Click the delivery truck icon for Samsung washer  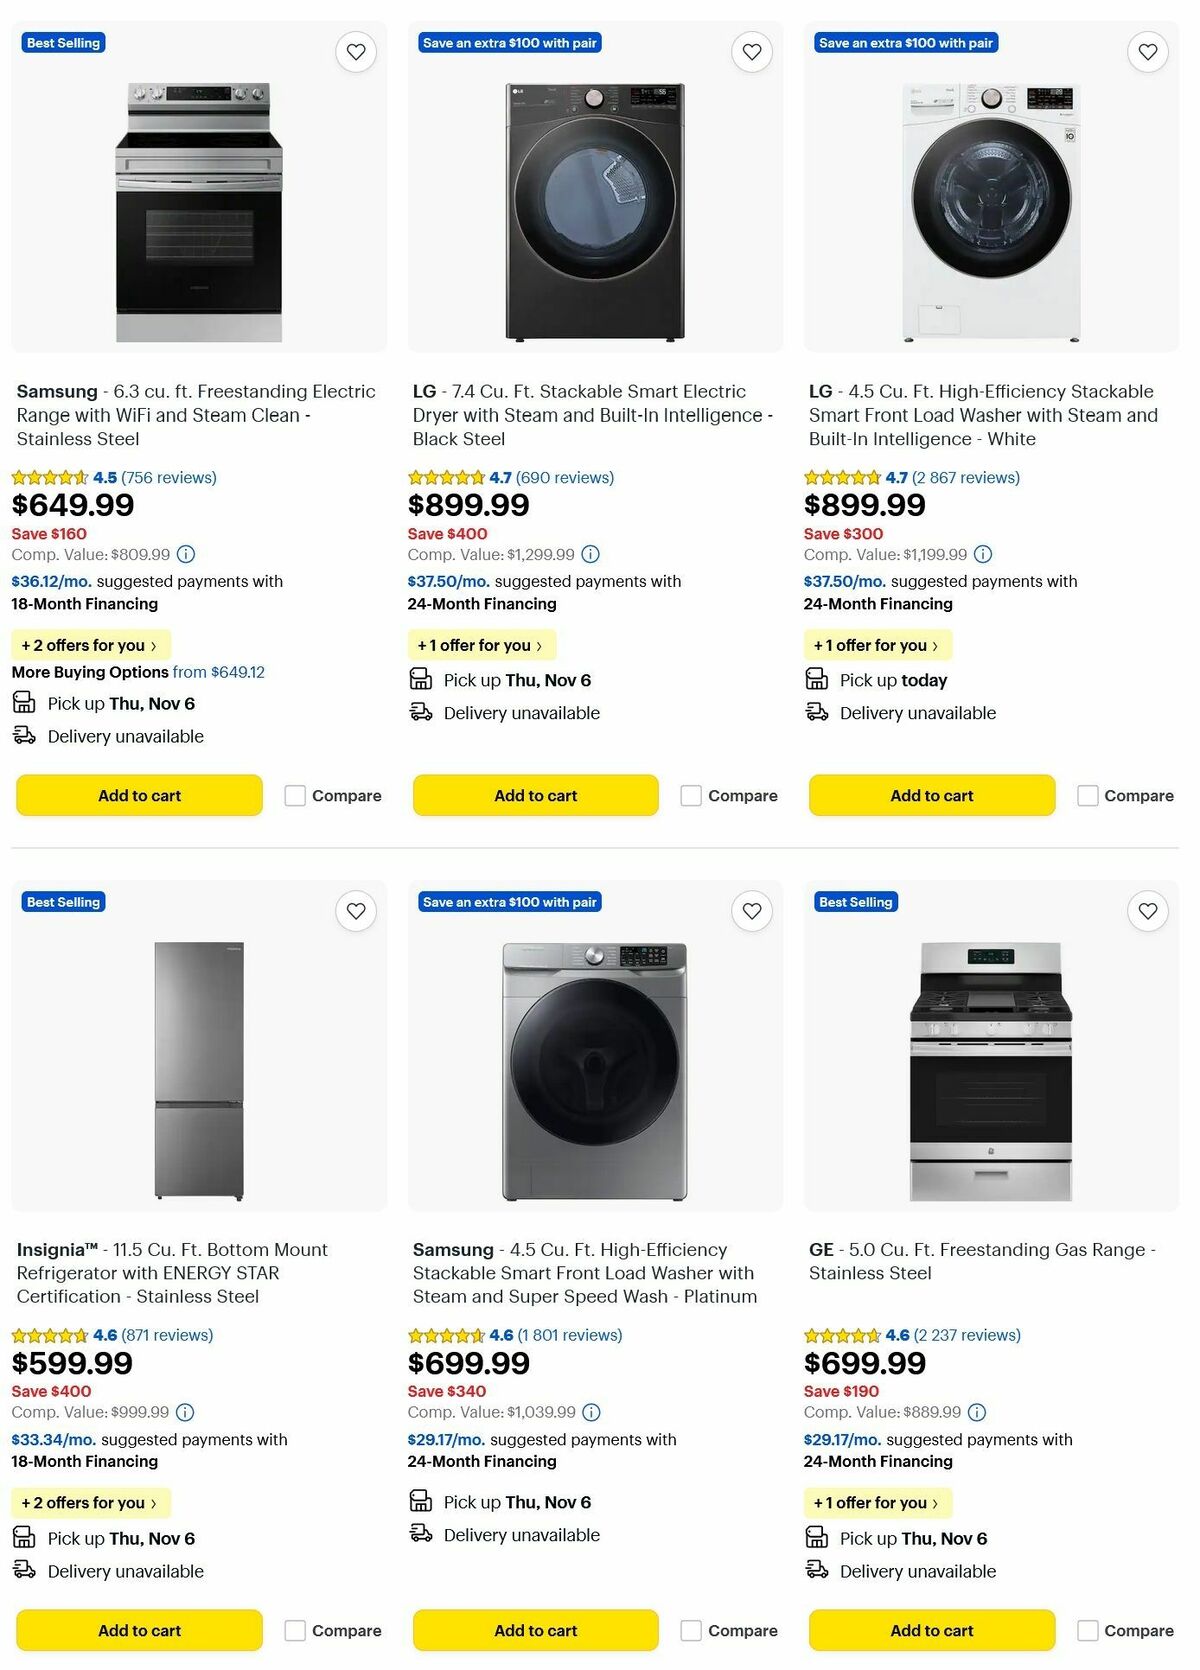pos(419,1534)
